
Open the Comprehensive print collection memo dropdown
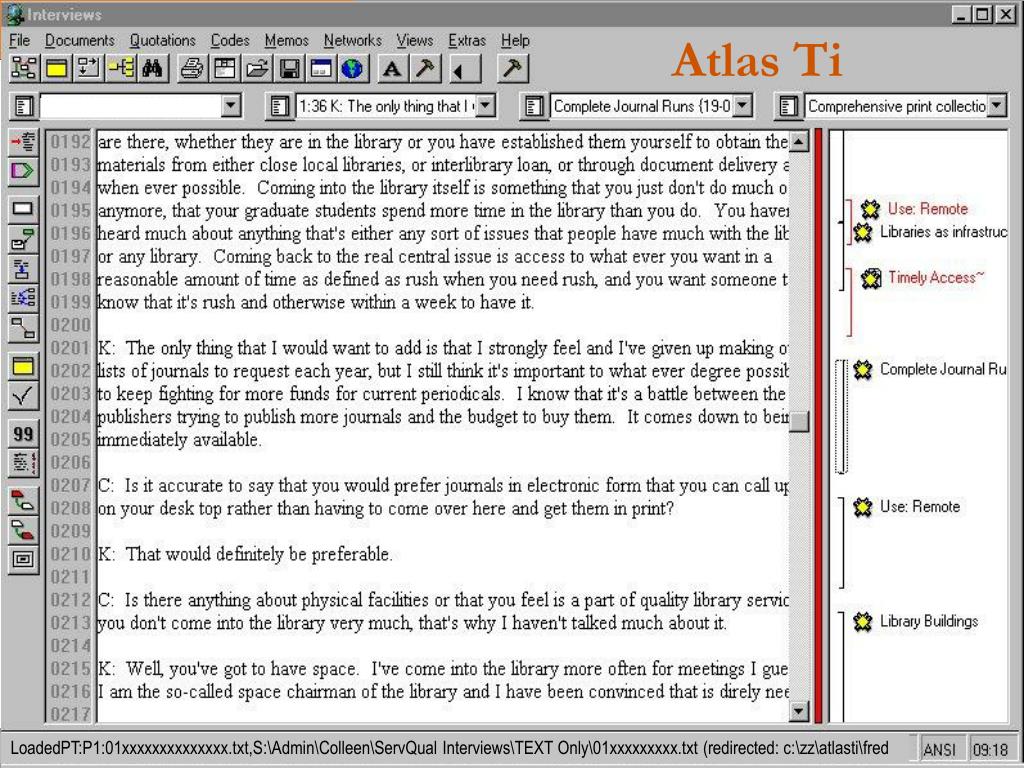(x=997, y=105)
